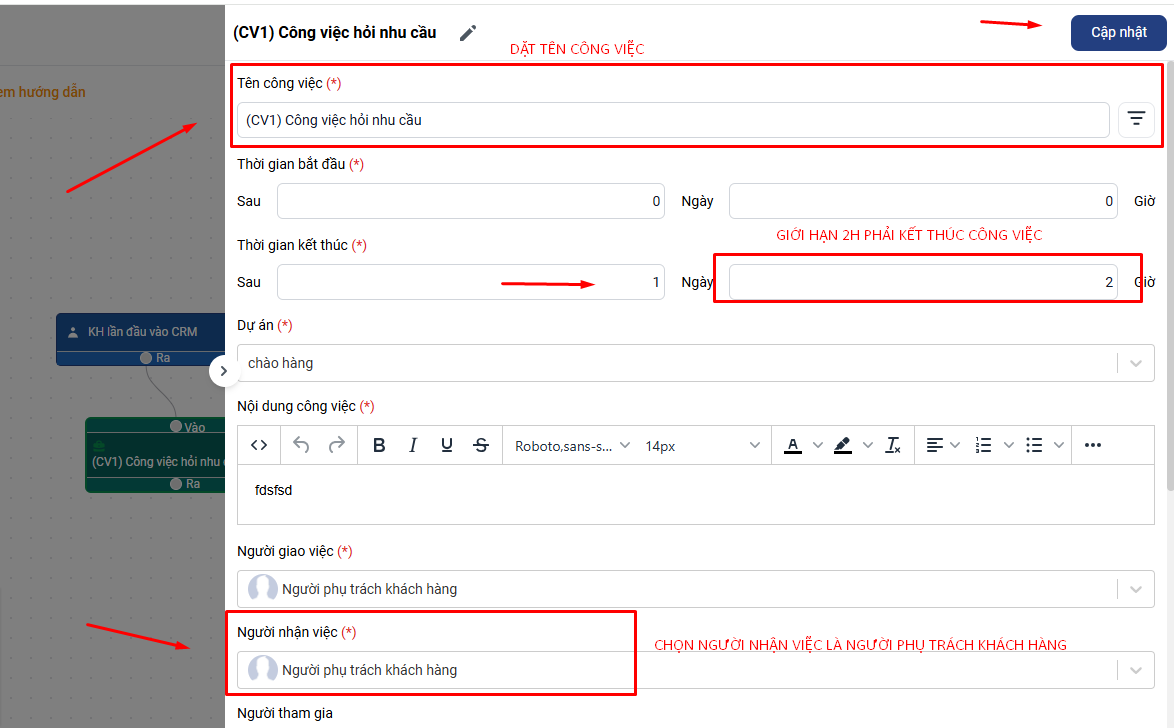1174x728 pixels.
Task: Expand the Dự án project dropdown
Action: [1136, 363]
